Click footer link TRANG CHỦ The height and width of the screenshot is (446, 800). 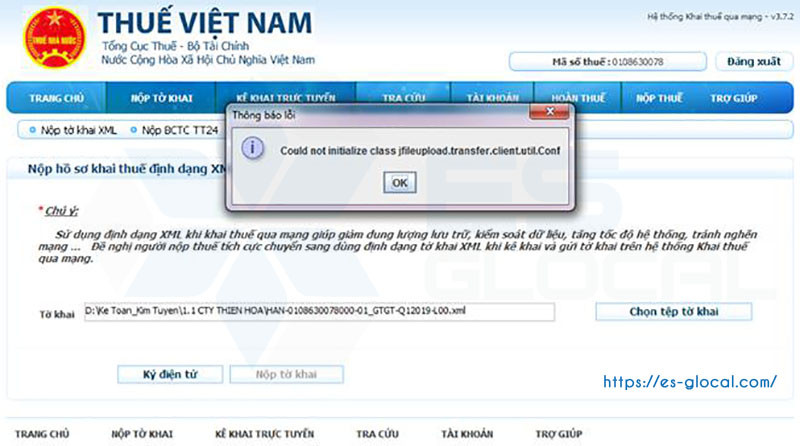(x=42, y=434)
